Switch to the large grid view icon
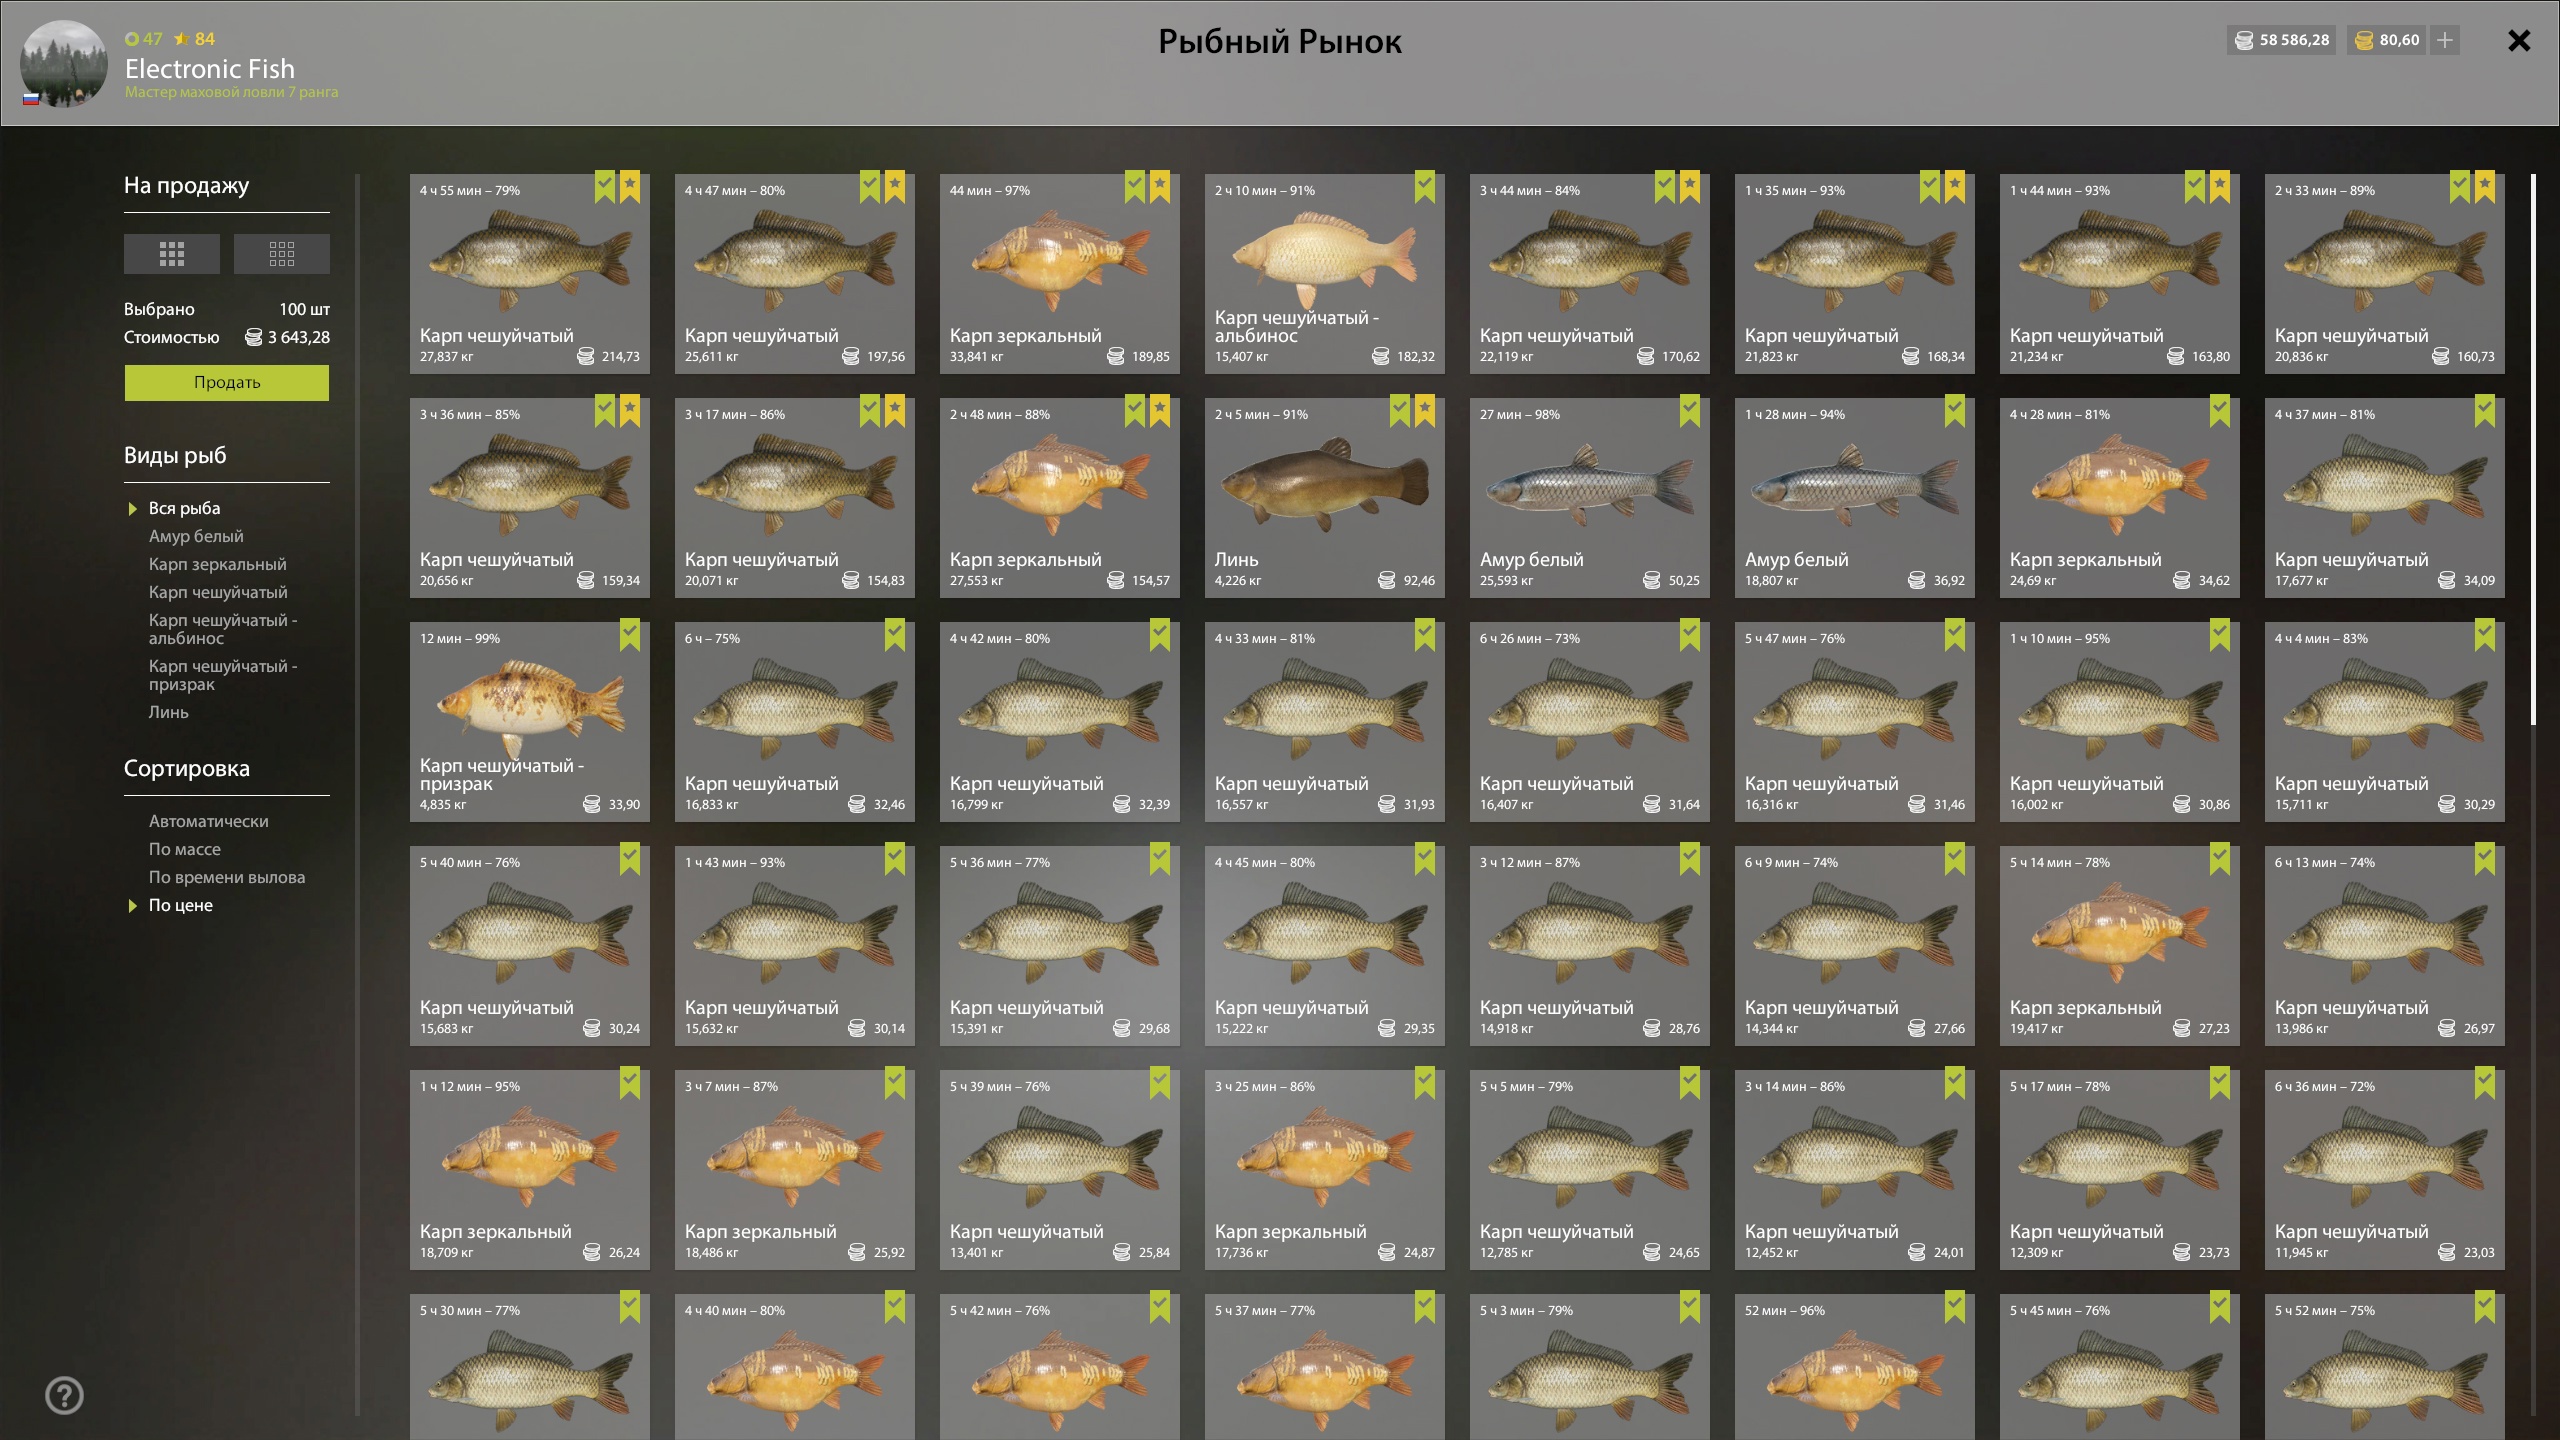2560x1440 pixels. 172,254
